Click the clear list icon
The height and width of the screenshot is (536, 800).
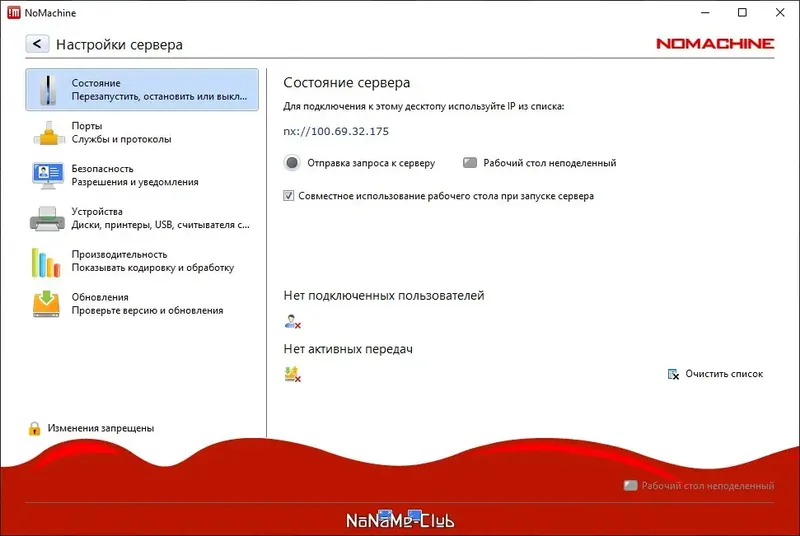coord(673,374)
